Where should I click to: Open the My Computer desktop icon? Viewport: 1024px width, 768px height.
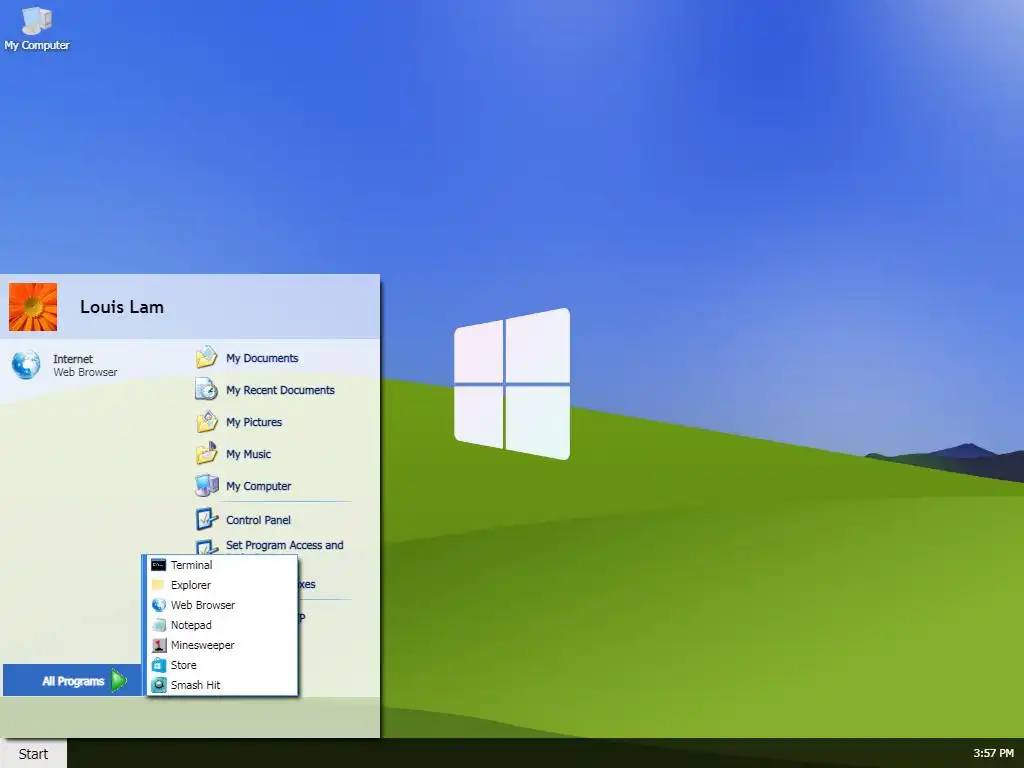37,28
